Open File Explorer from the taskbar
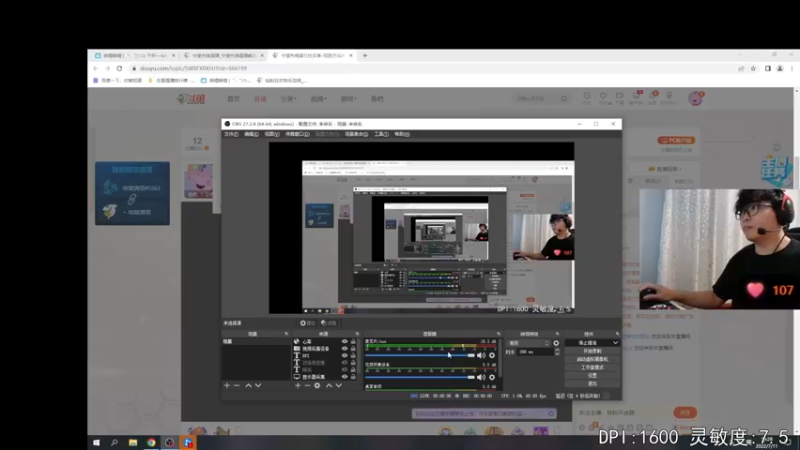Screen dimensions: 800x450 133,442
